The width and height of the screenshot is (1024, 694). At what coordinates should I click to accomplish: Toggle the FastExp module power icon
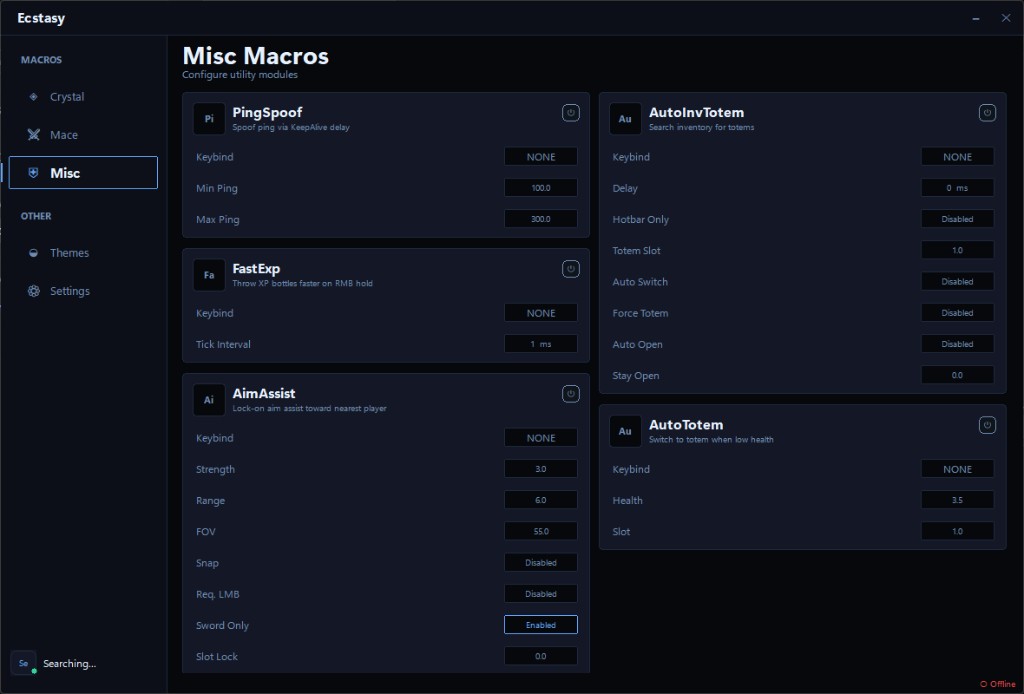pyautogui.click(x=570, y=269)
